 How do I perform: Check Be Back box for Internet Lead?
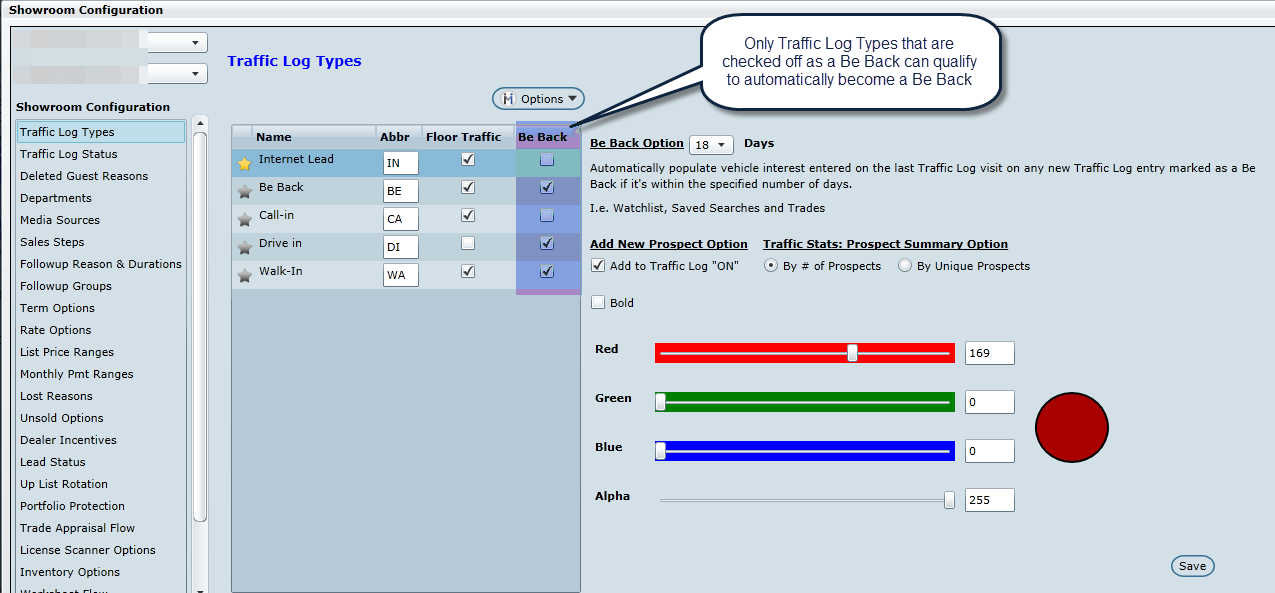(x=547, y=159)
